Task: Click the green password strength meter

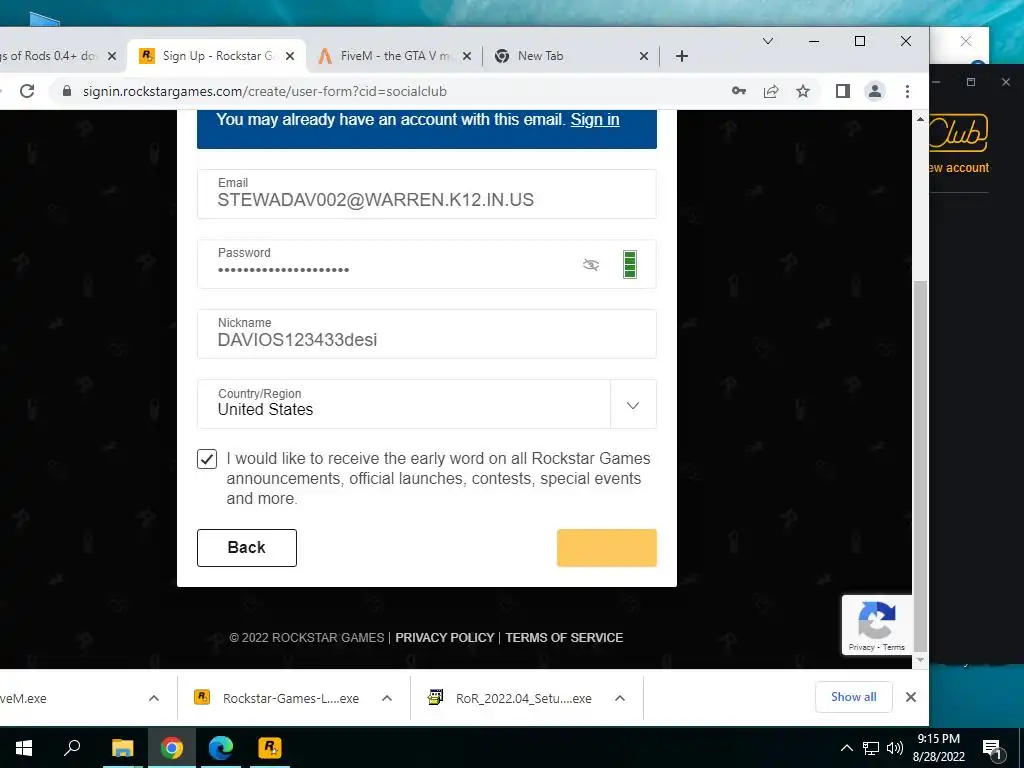Action: click(630, 264)
